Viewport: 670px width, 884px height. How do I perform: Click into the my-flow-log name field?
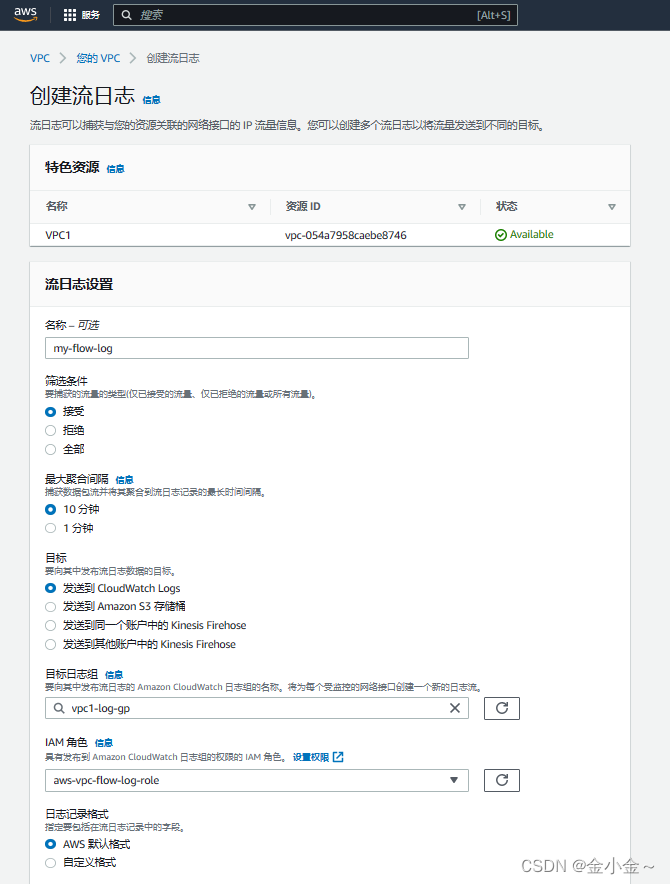point(257,348)
